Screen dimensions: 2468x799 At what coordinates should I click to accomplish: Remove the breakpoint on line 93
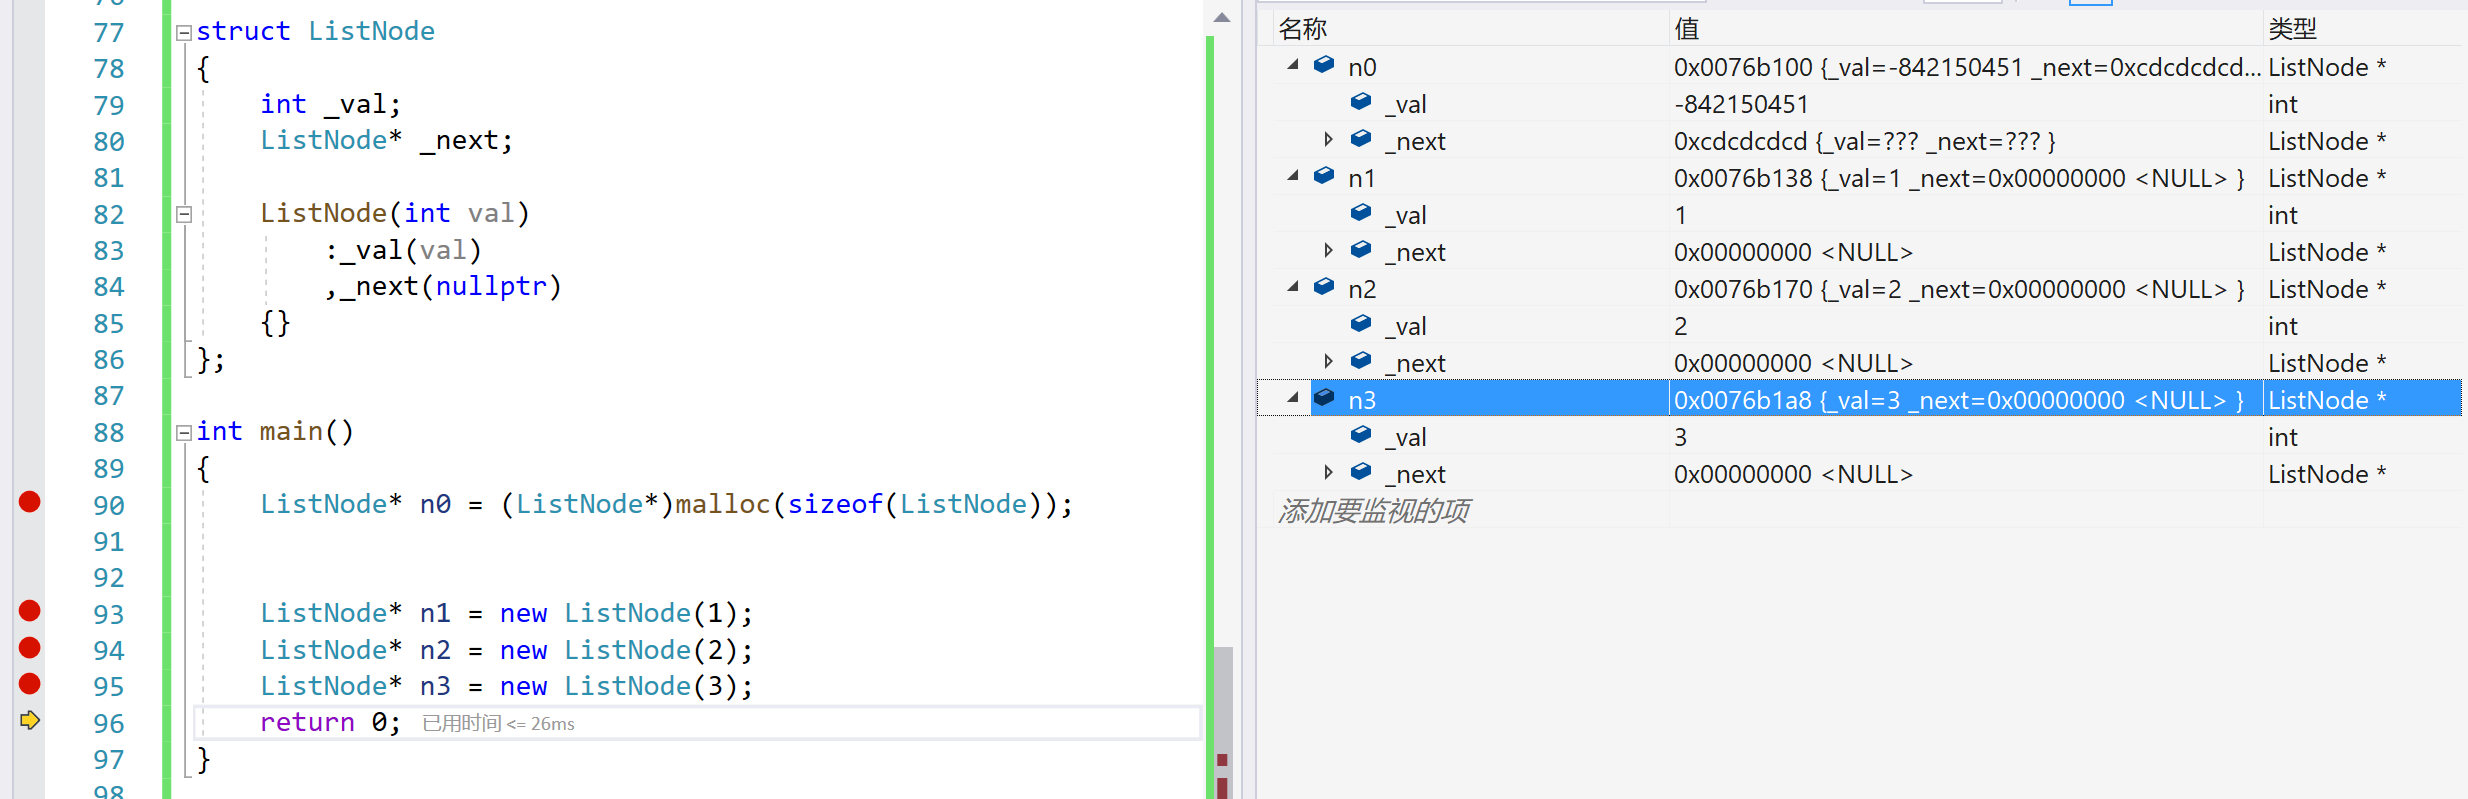pos(30,611)
